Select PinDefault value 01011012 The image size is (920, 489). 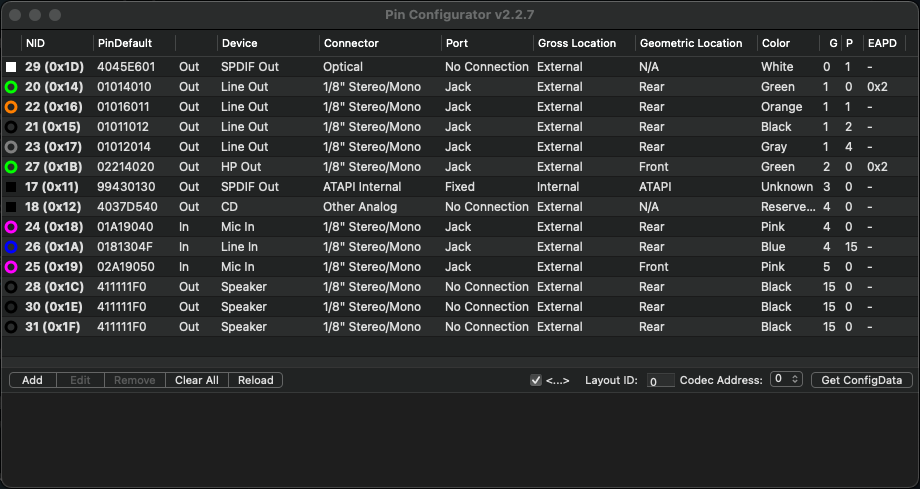pyautogui.click(x=123, y=127)
